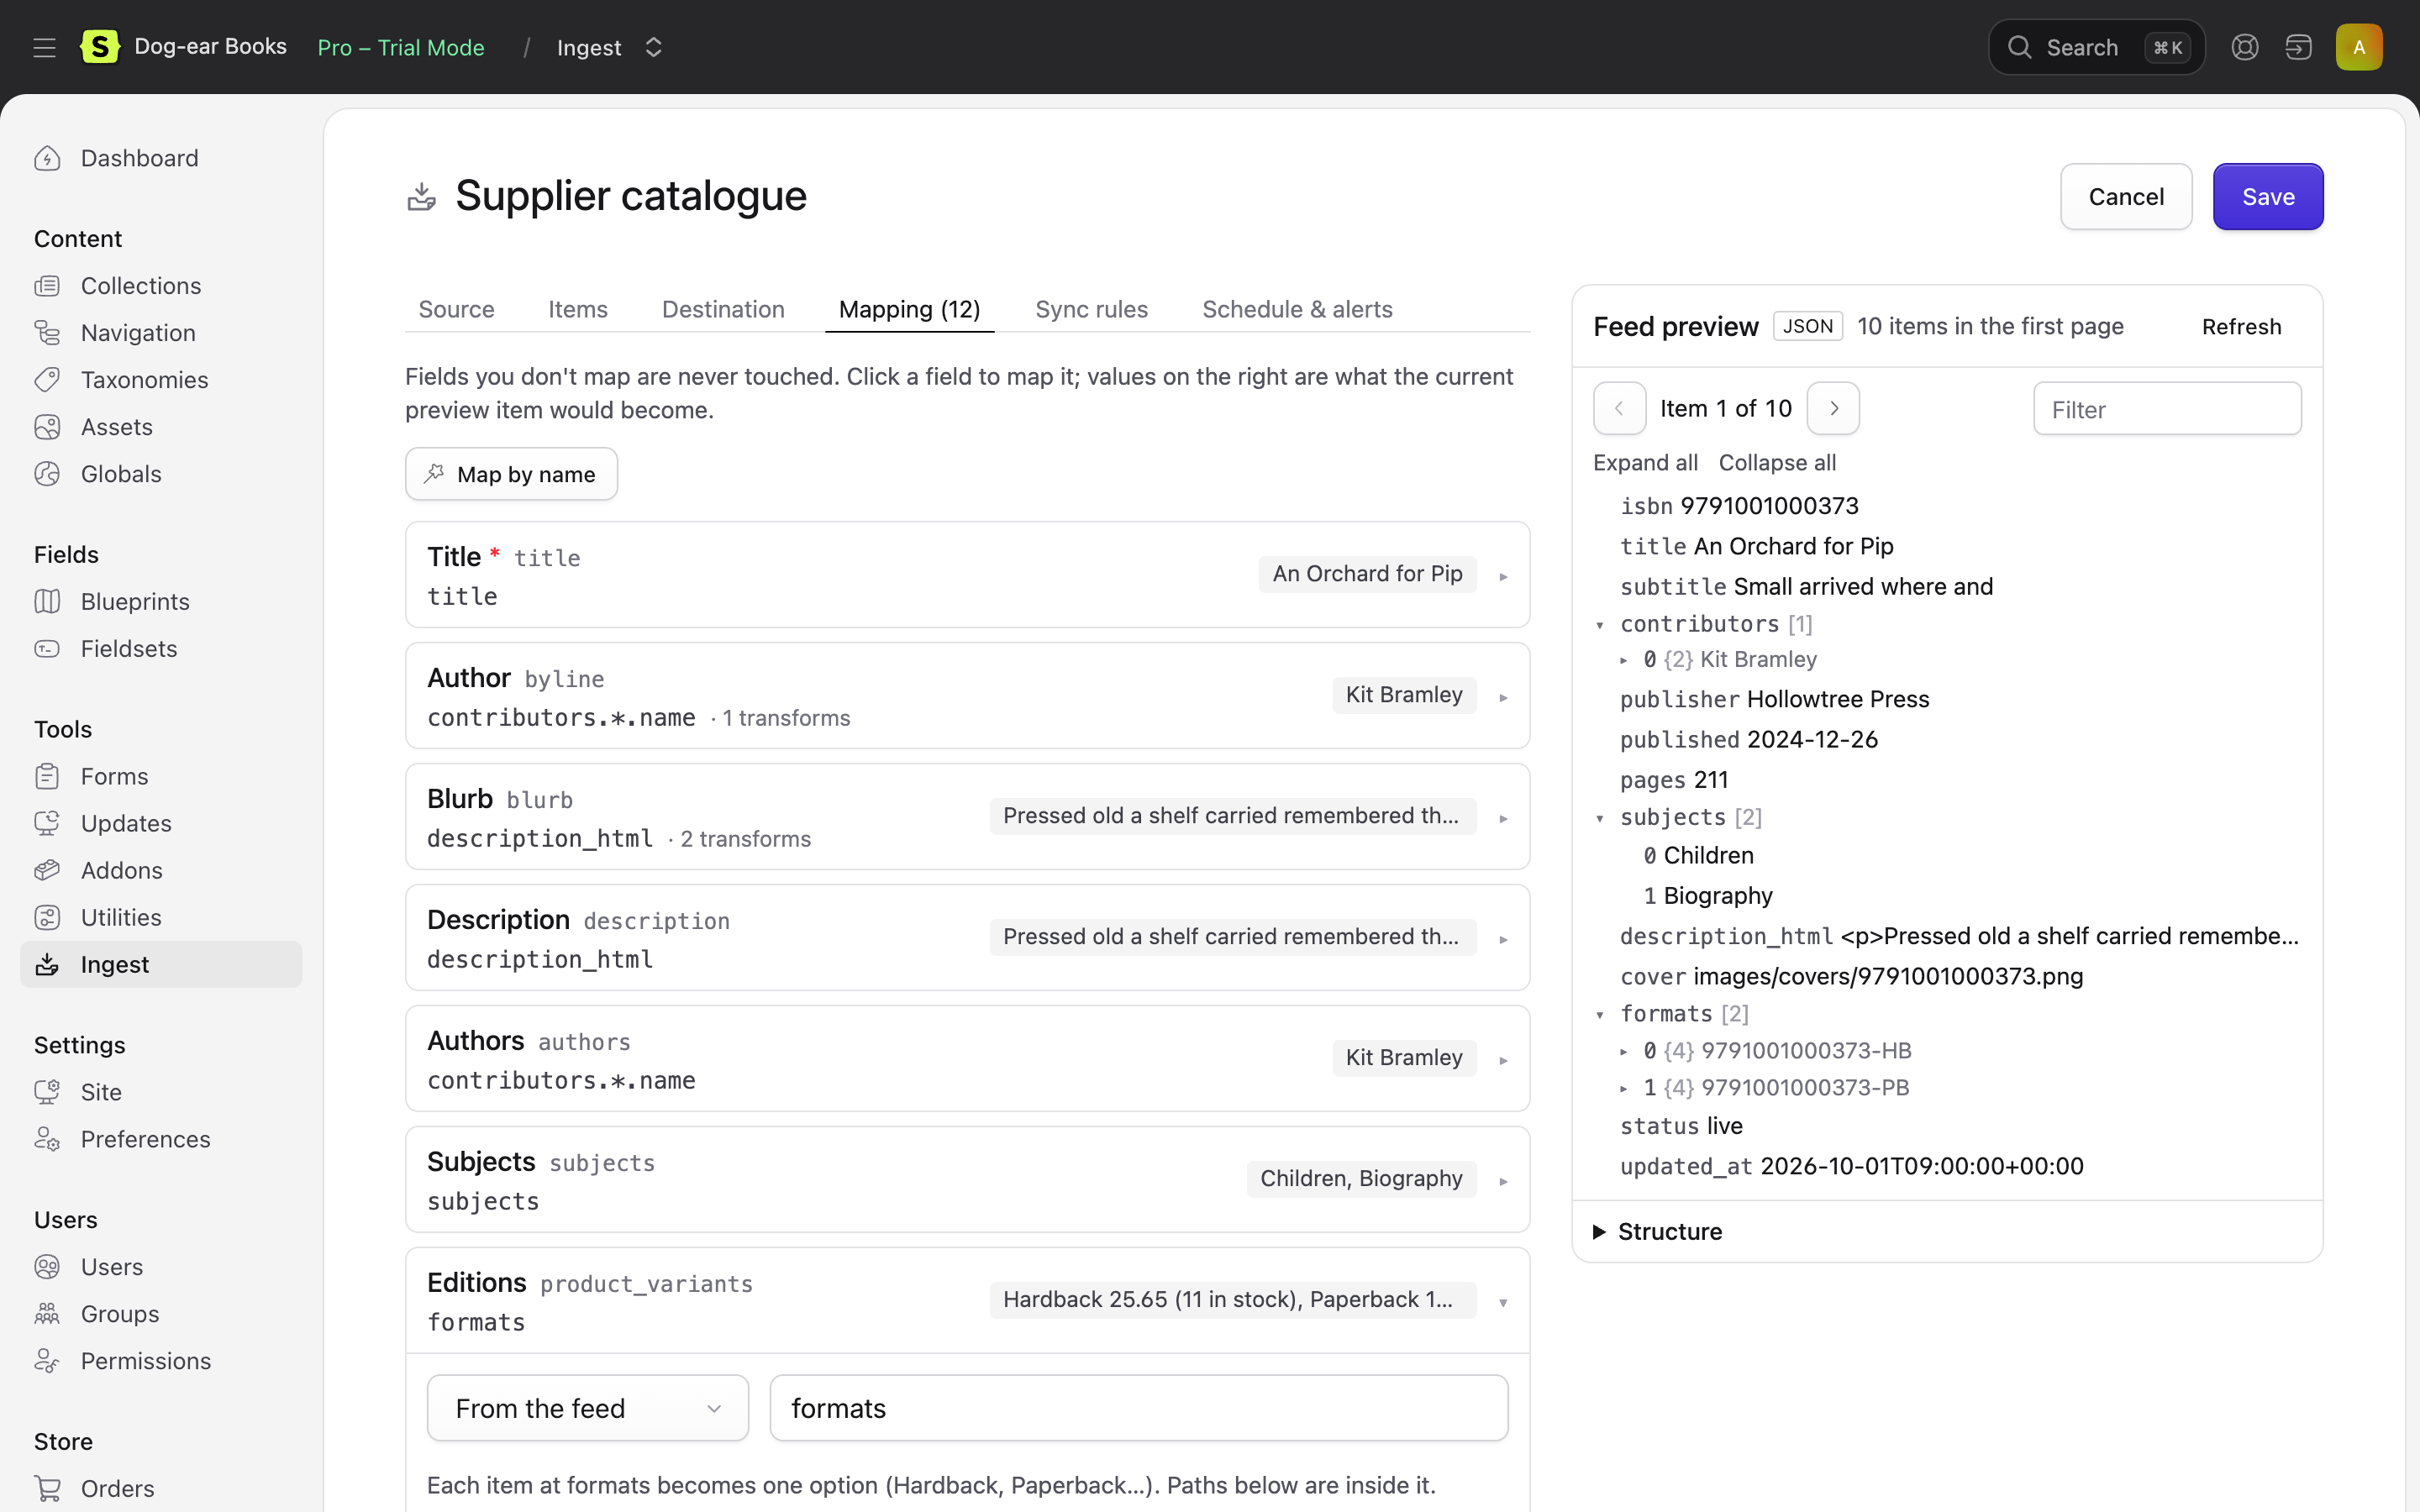Switch to the Destination tab

click(723, 309)
